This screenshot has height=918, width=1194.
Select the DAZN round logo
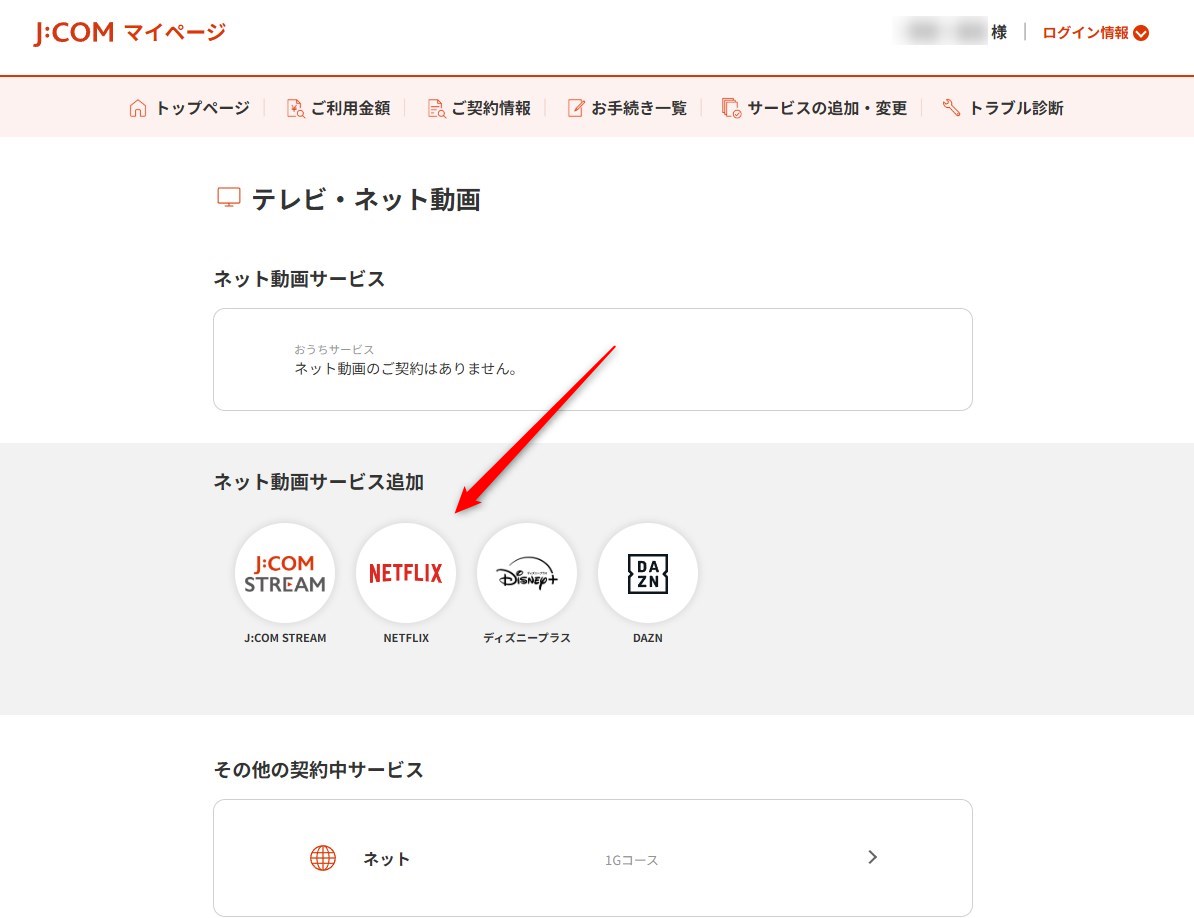point(647,573)
